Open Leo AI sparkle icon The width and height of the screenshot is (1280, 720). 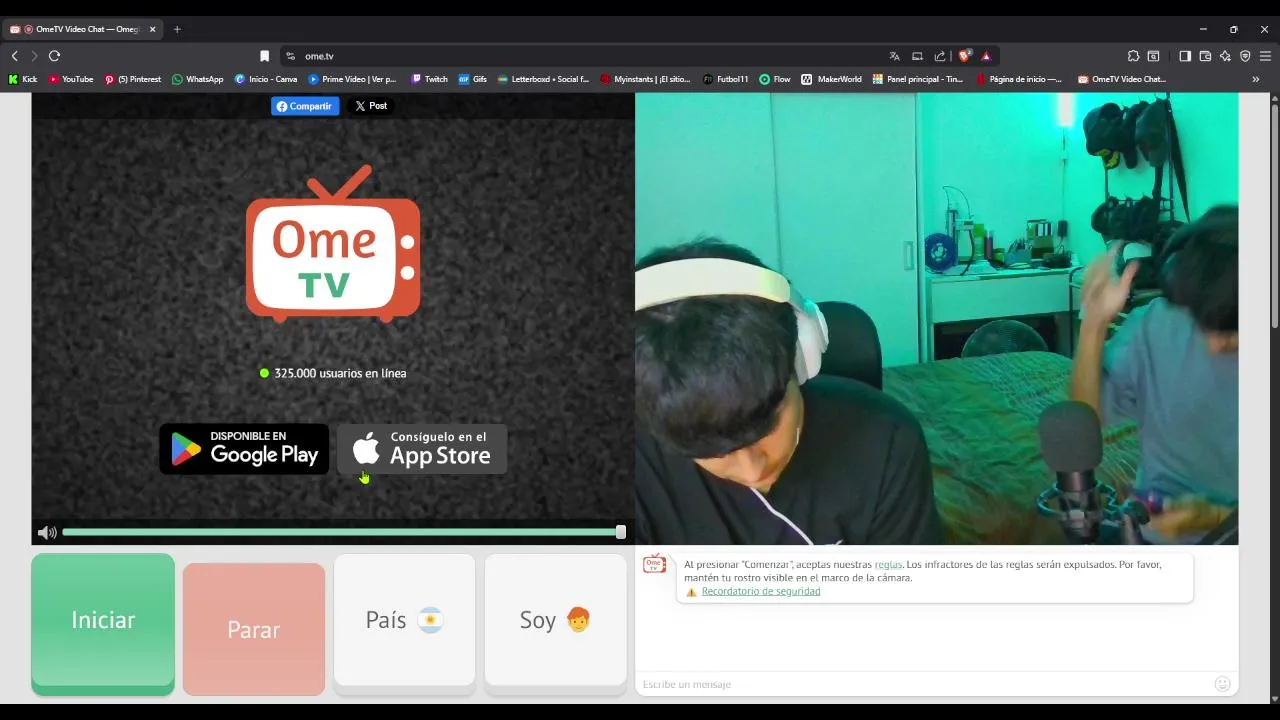click(x=1225, y=56)
